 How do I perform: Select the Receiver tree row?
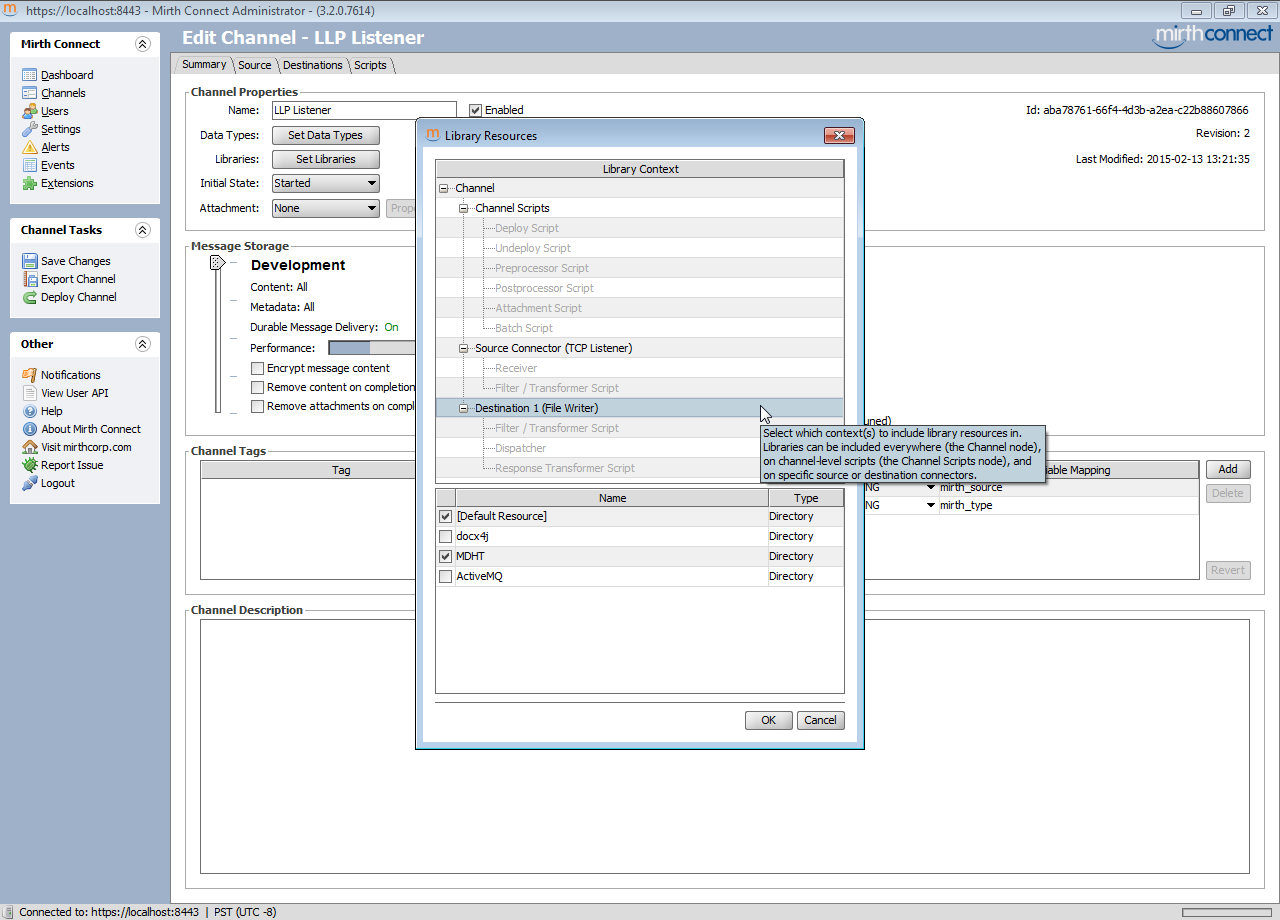[640, 368]
